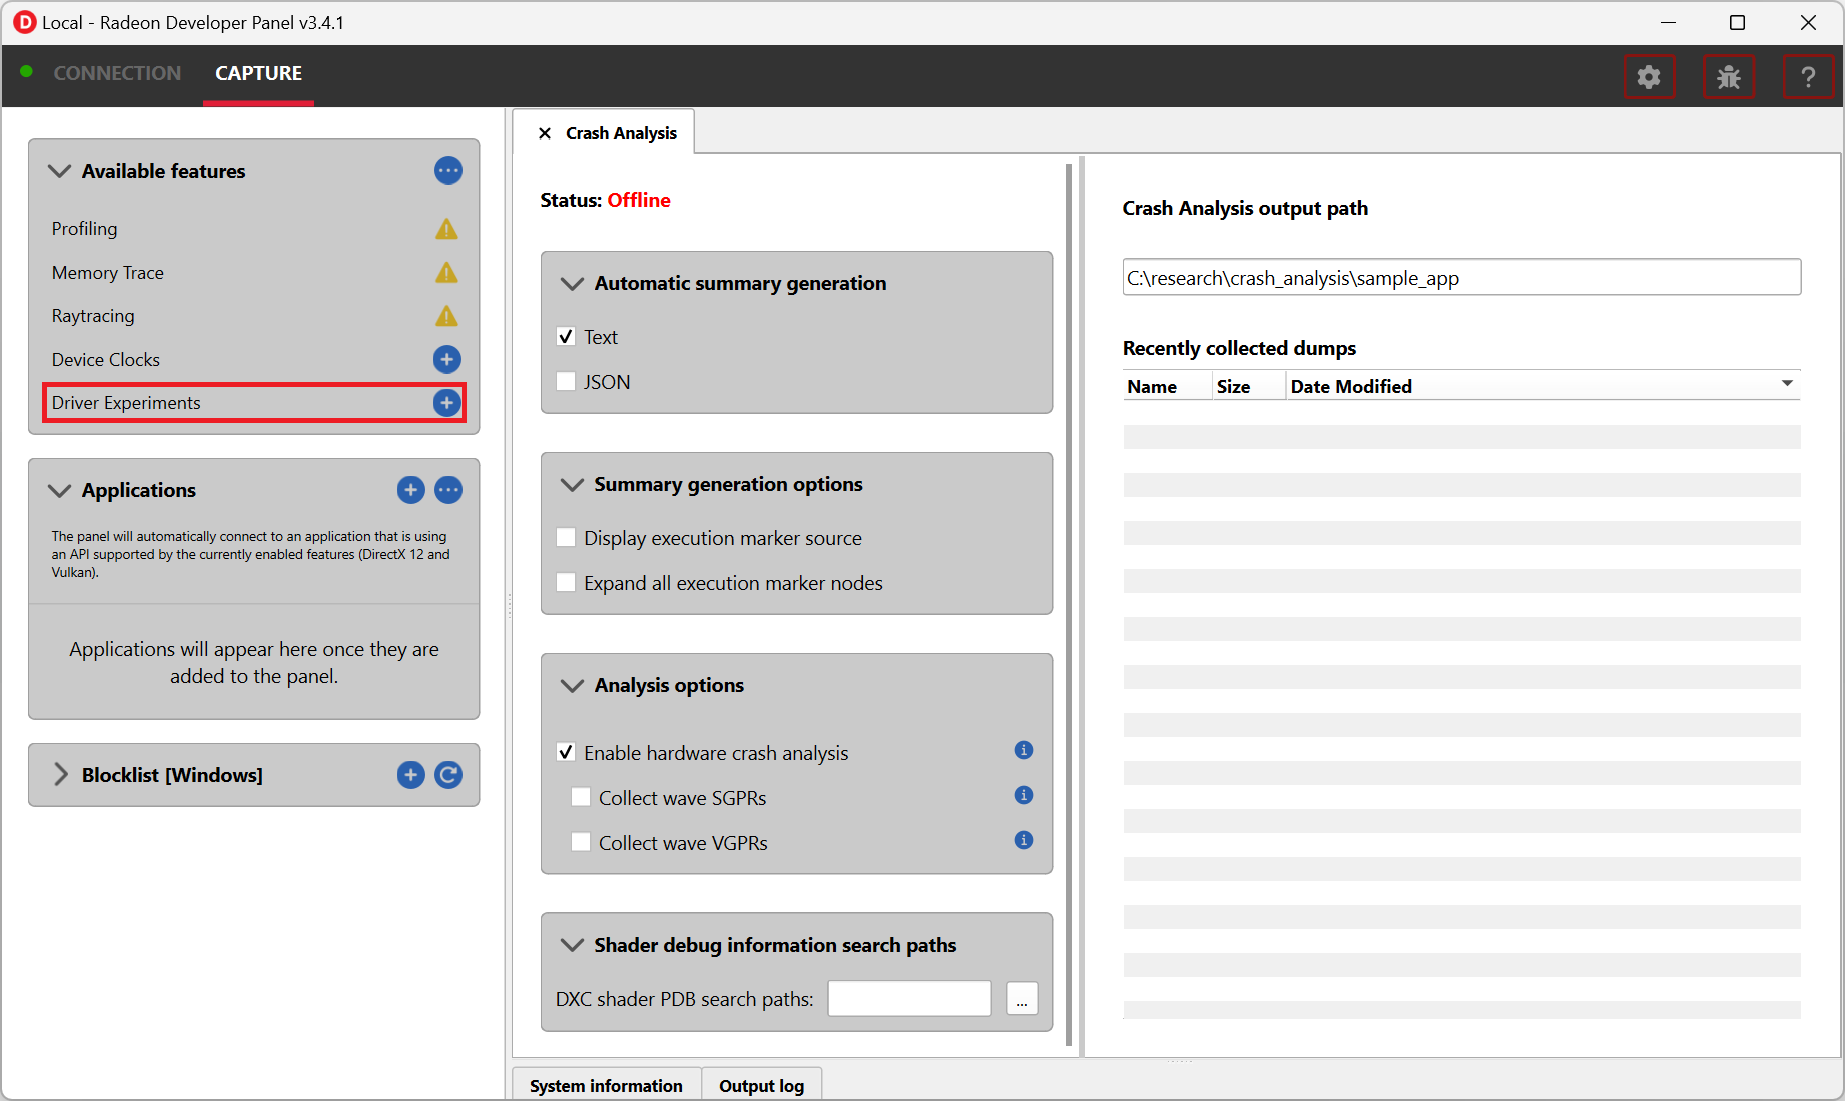Close the Crash Analysis tab
1845x1101 pixels.
[545, 133]
